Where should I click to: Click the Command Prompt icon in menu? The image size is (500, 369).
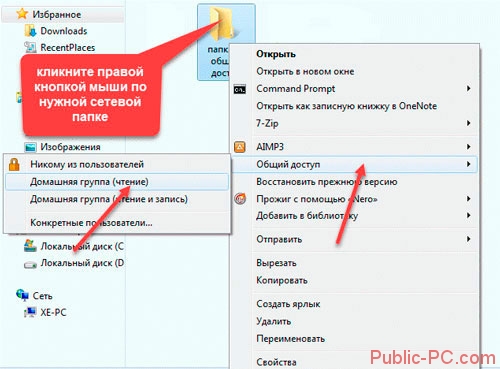pyautogui.click(x=240, y=89)
